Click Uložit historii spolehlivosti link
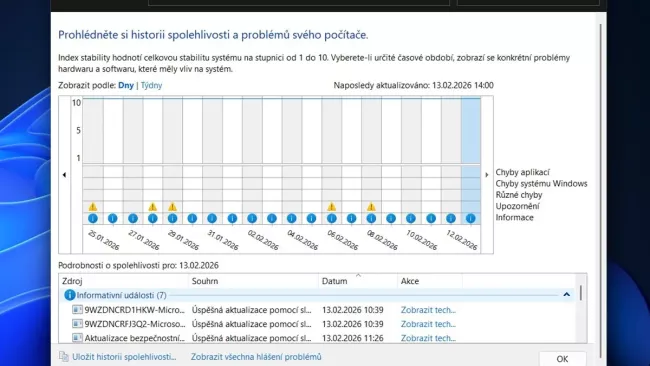 point(124,356)
